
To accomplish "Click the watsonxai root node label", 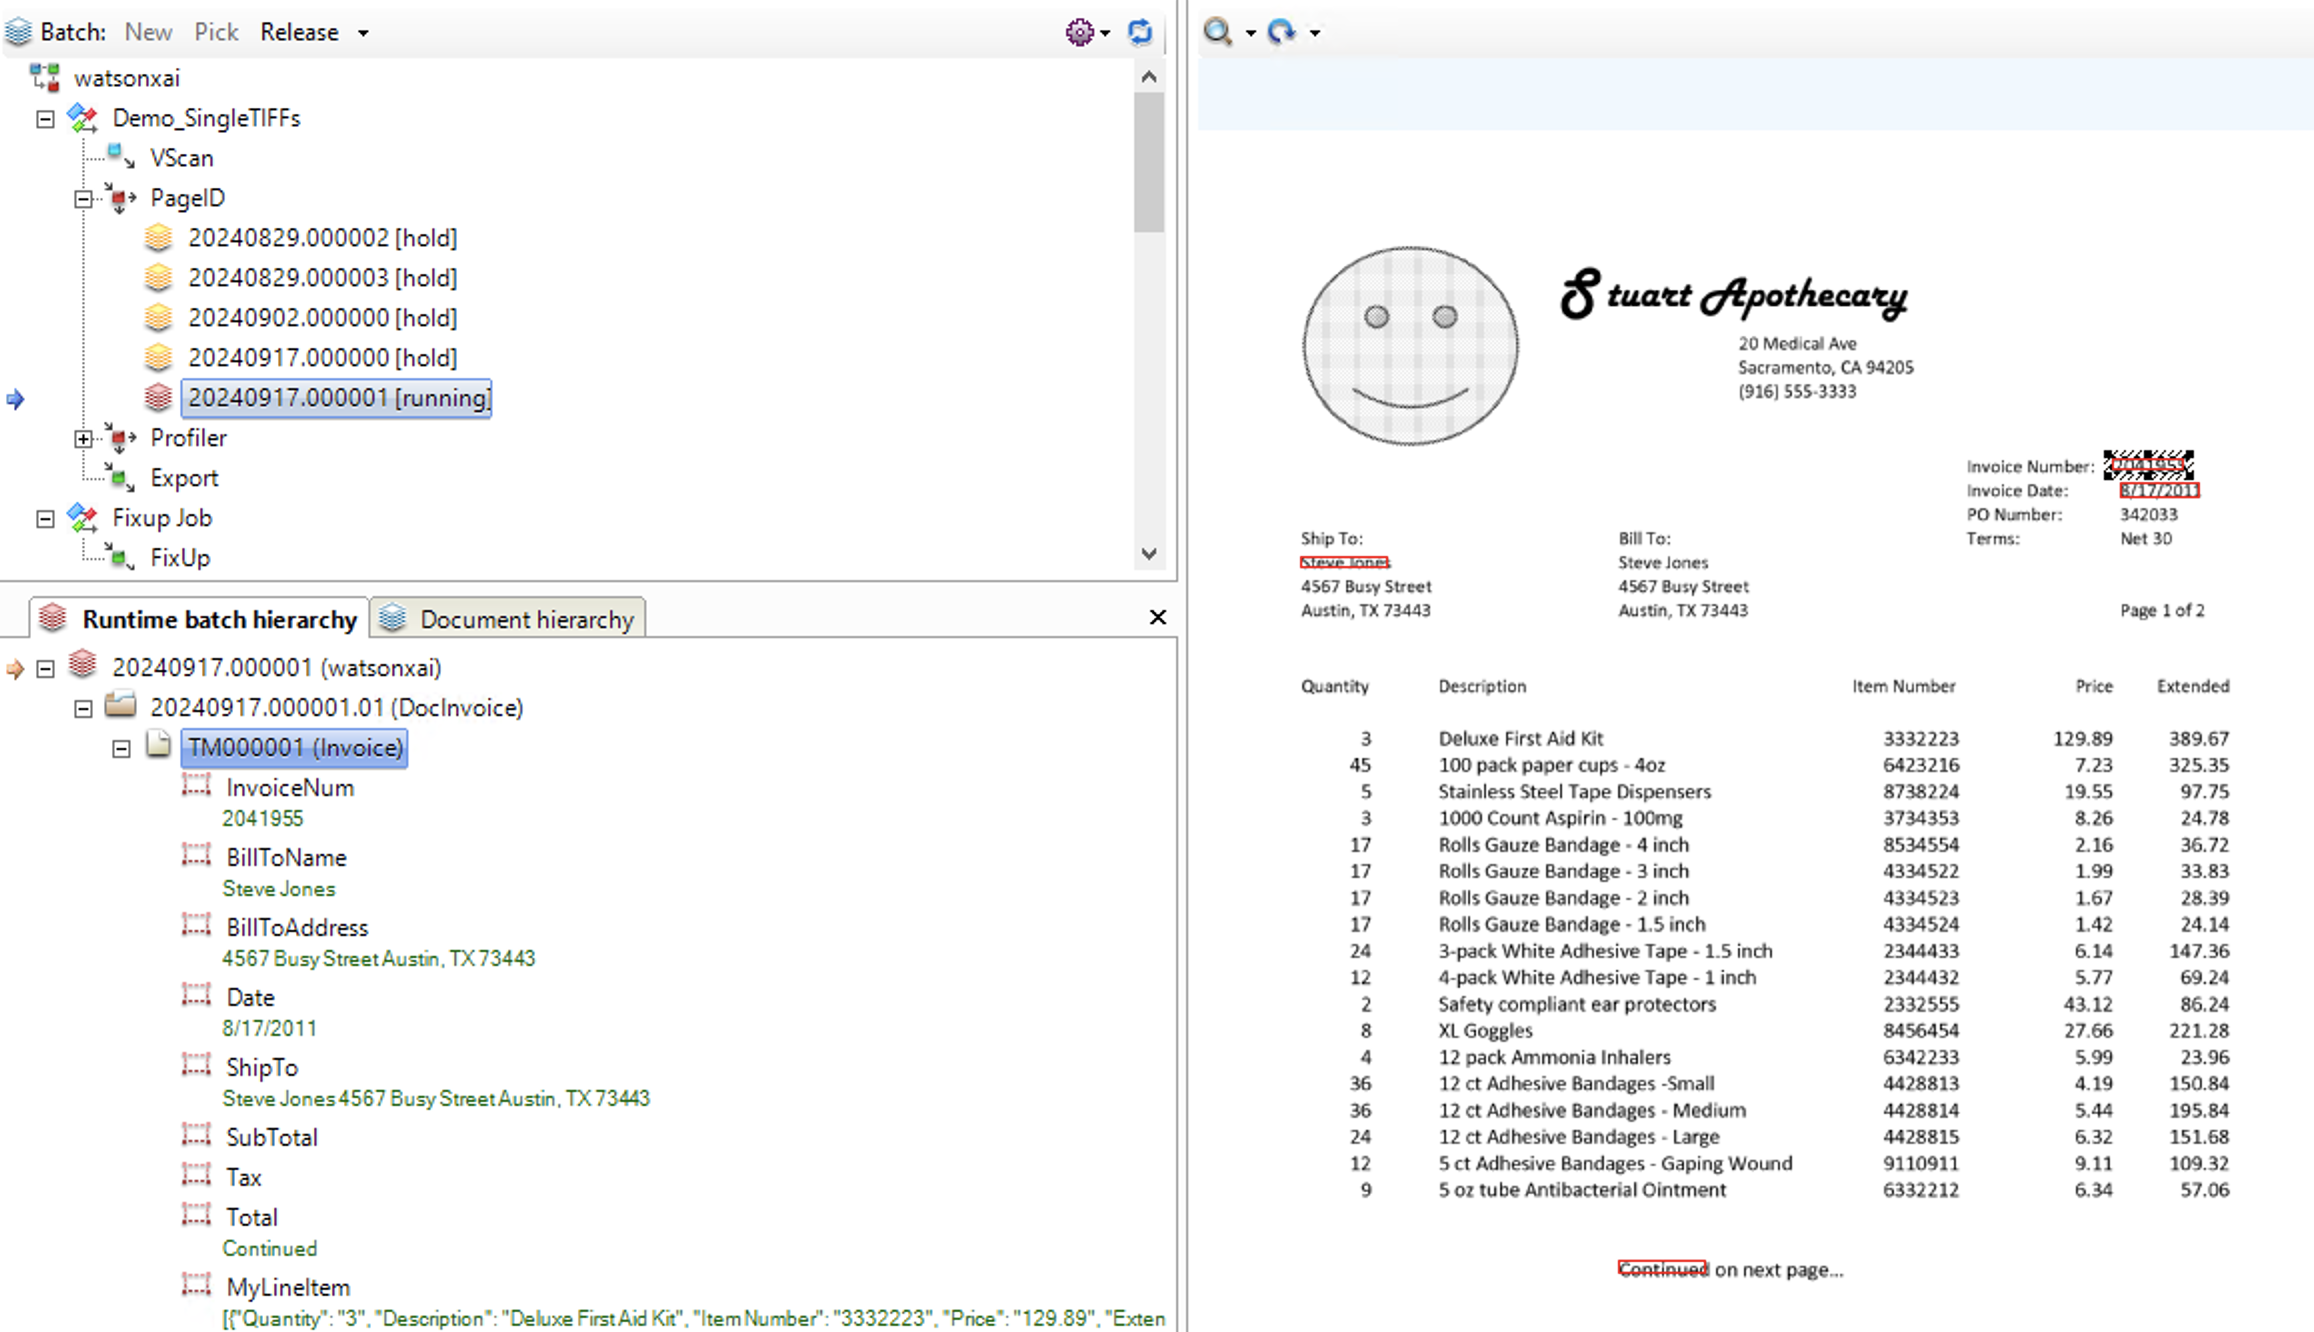I will pos(127,78).
